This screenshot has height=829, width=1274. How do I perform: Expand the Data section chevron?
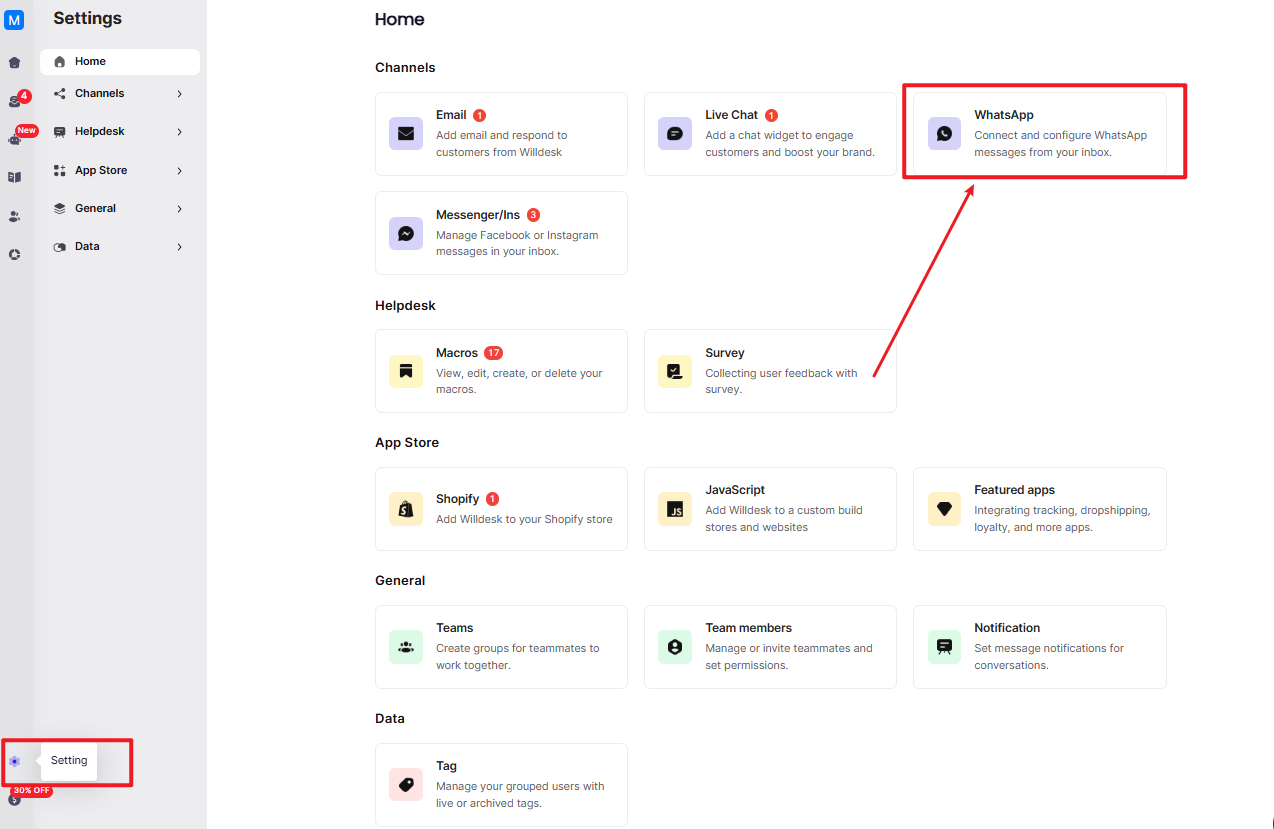[x=180, y=247]
